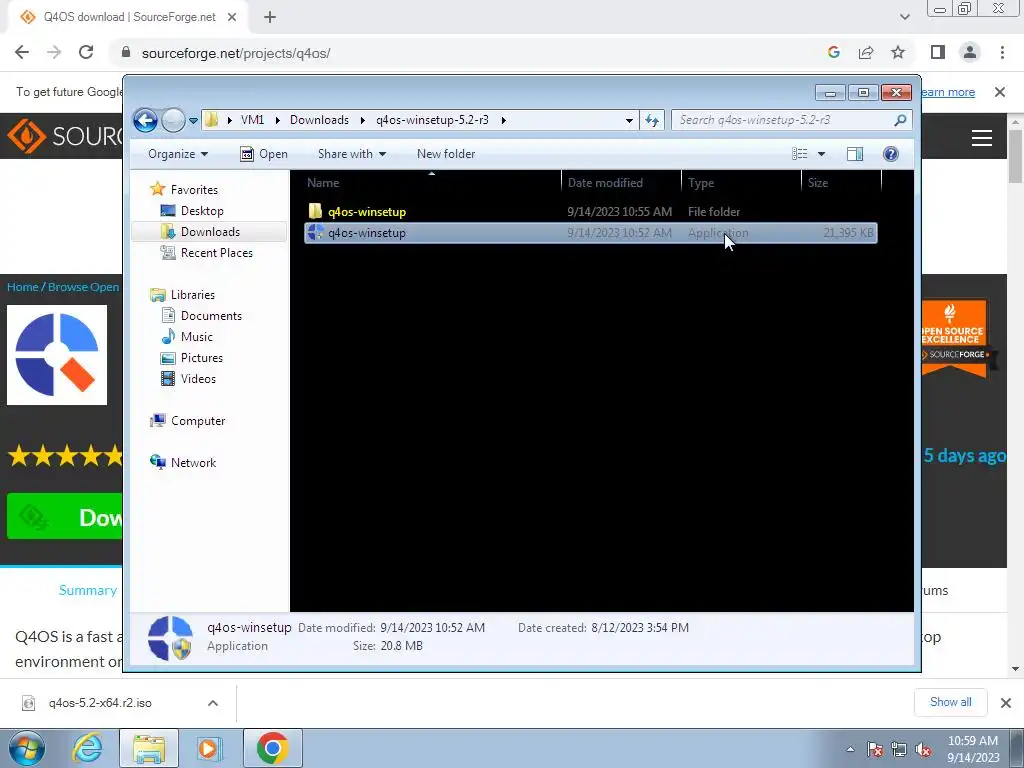Viewport: 1024px width, 768px height.
Task: Open the Documents library
Action: pyautogui.click(x=211, y=315)
